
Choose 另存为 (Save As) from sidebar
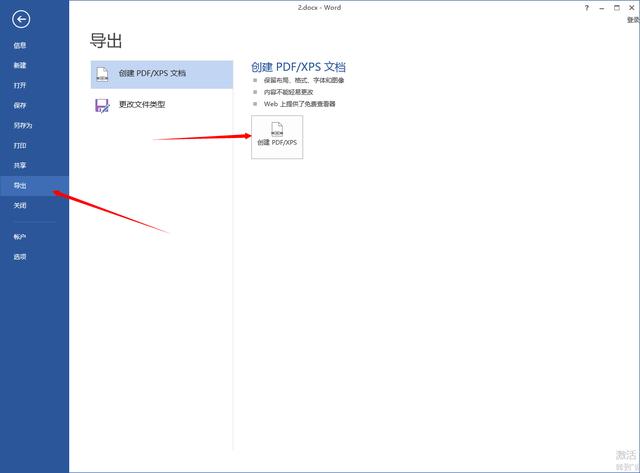pyautogui.click(x=23, y=125)
